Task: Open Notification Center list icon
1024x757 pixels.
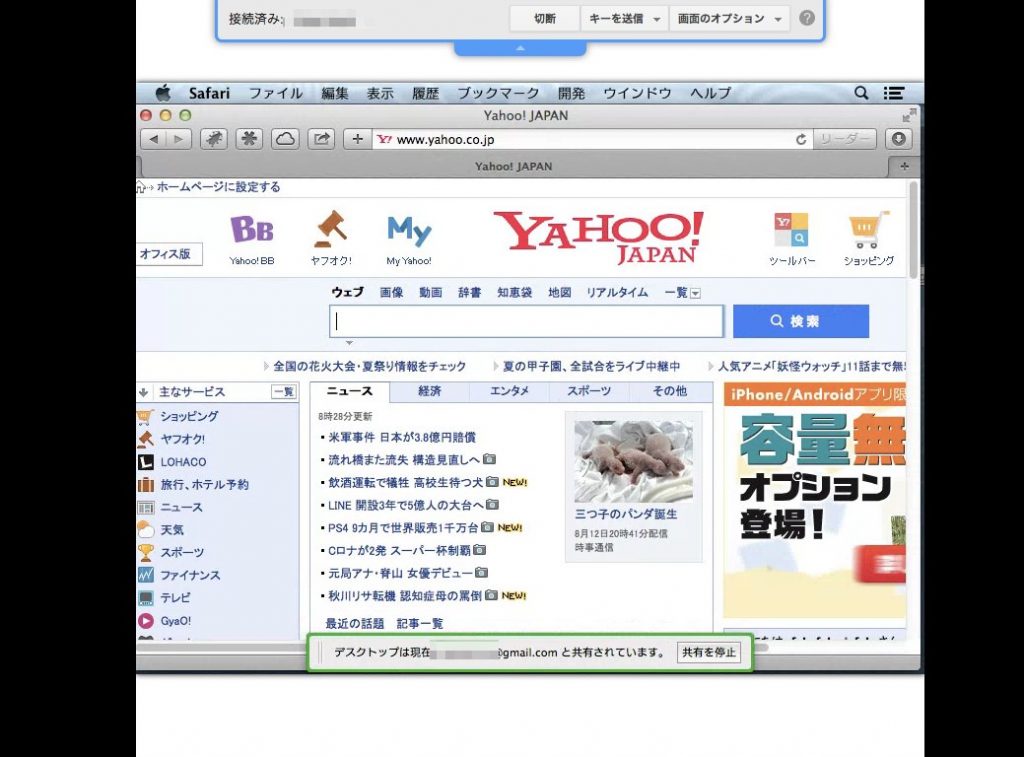Action: click(x=894, y=93)
